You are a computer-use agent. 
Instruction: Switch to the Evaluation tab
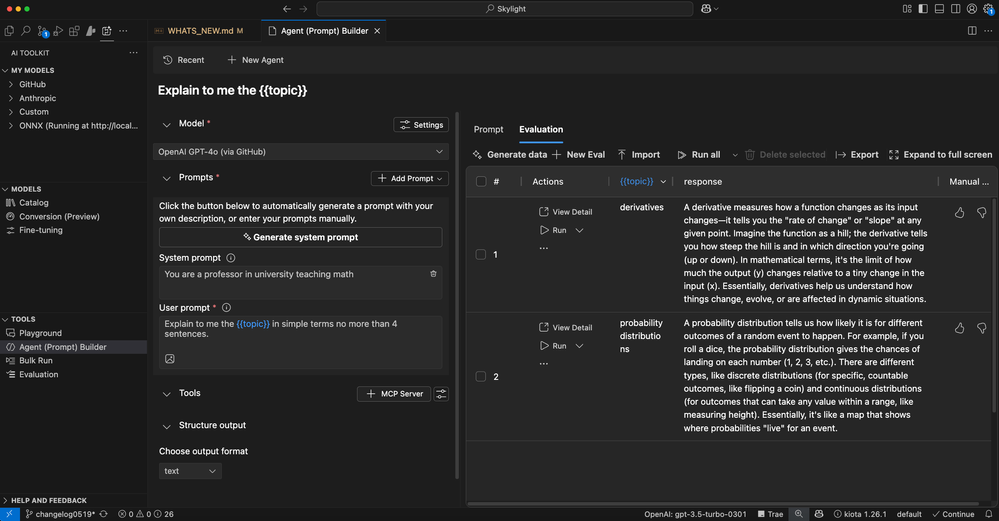coord(541,129)
